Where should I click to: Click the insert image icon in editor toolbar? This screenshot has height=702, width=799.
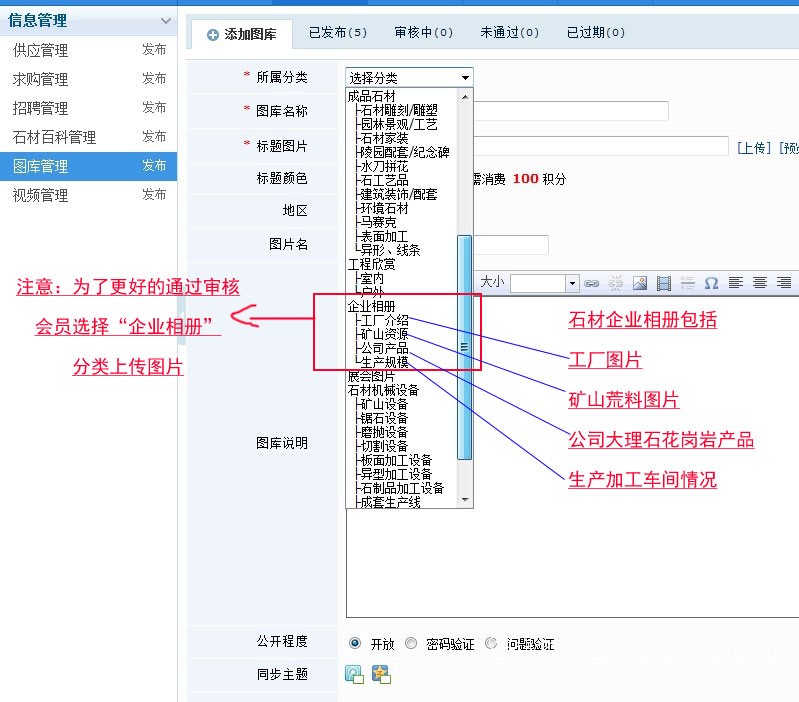point(640,283)
